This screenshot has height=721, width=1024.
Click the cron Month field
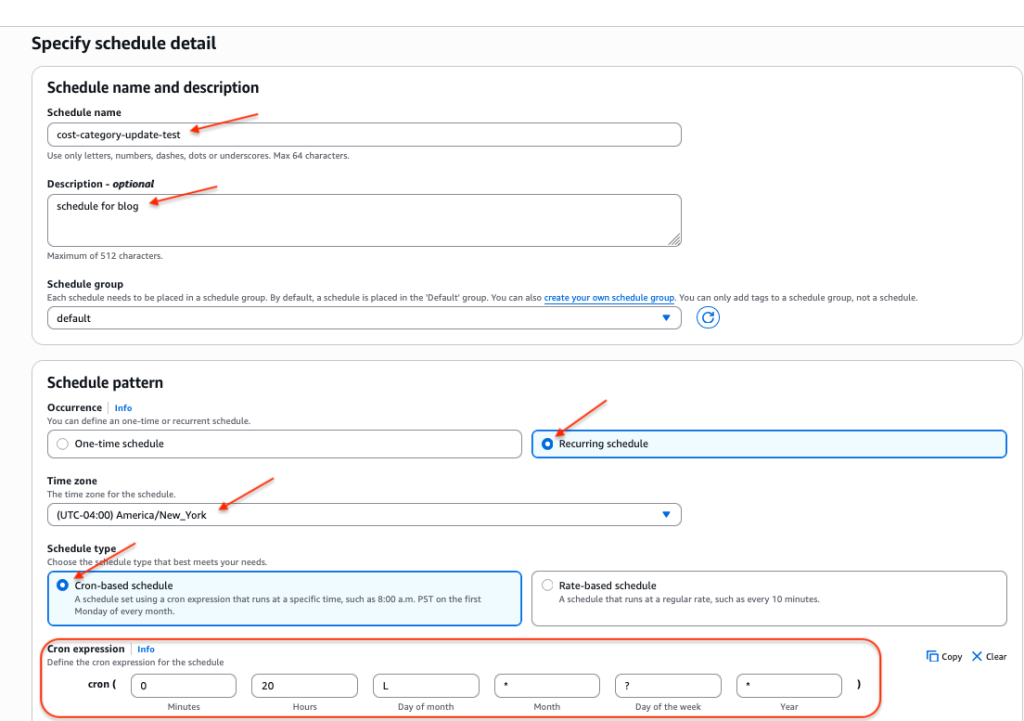click(x=547, y=686)
